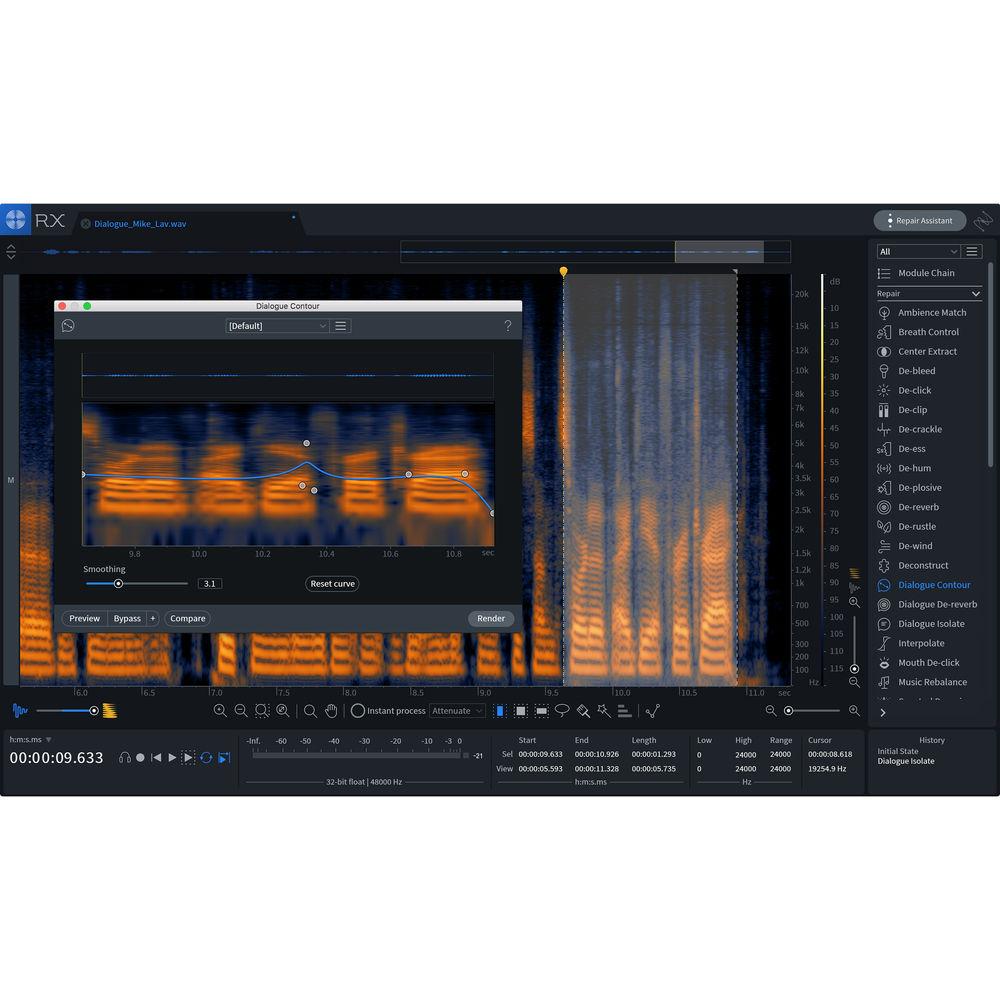Switch to the Dialogue_Mike_Lav.wav tab
This screenshot has height=1000, width=1000.
140,225
